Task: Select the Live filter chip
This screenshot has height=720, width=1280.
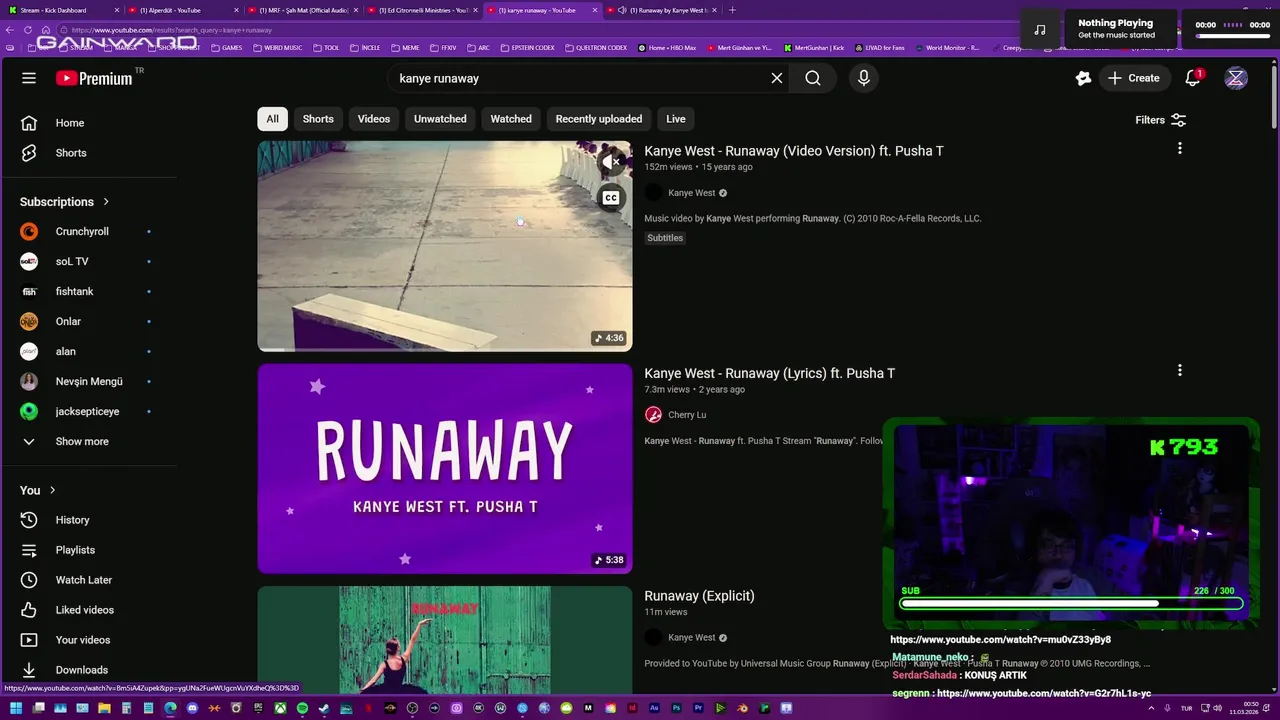Action: (676, 119)
